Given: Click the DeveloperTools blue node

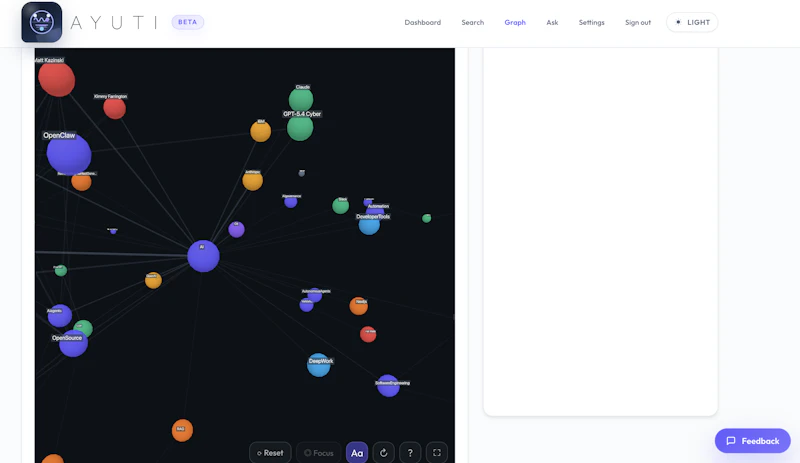Looking at the screenshot, I should pos(369,225).
